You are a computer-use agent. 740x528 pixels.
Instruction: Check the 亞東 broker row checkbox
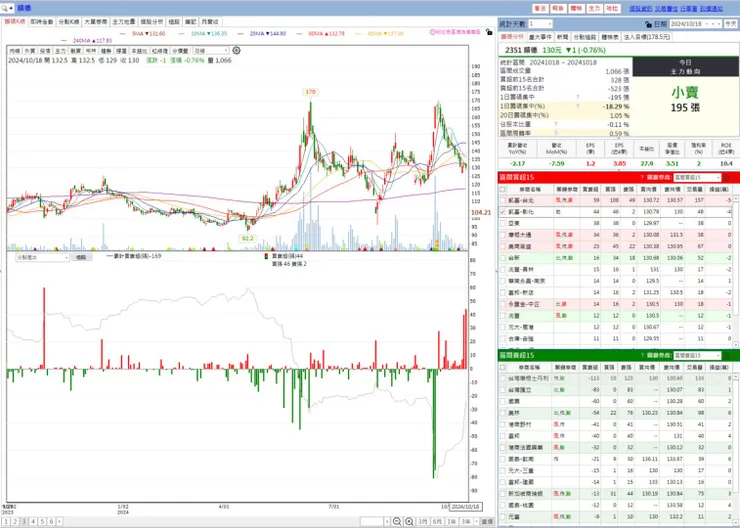tap(503, 223)
